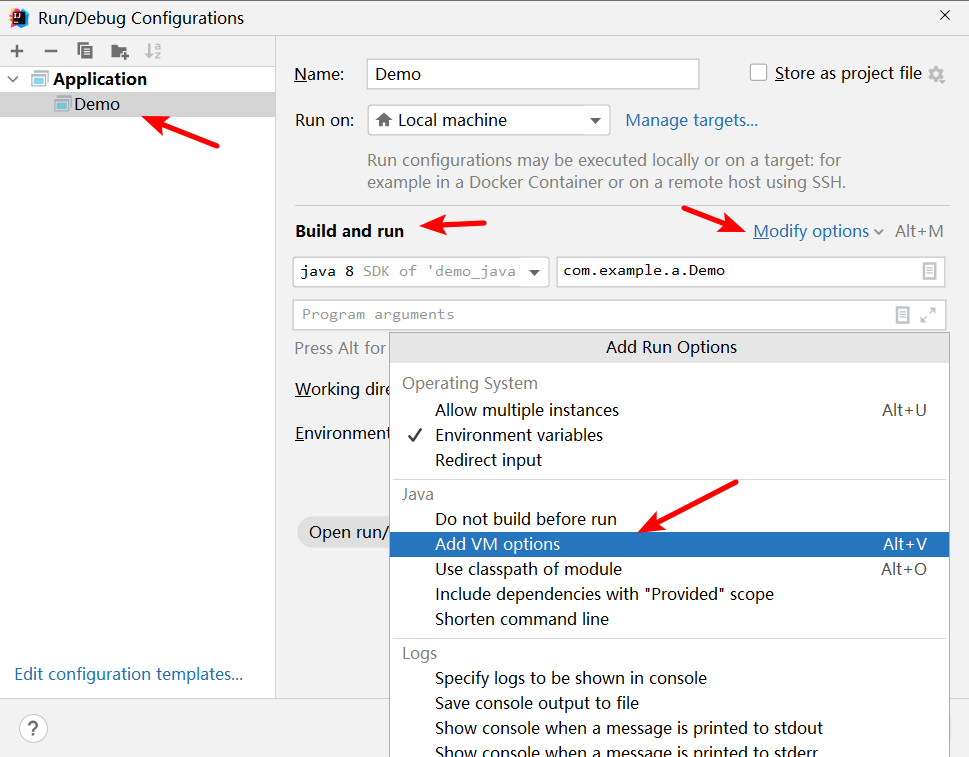Toggle the checked Environment variables option
Viewport: 969px width, 757px height.
click(x=518, y=435)
